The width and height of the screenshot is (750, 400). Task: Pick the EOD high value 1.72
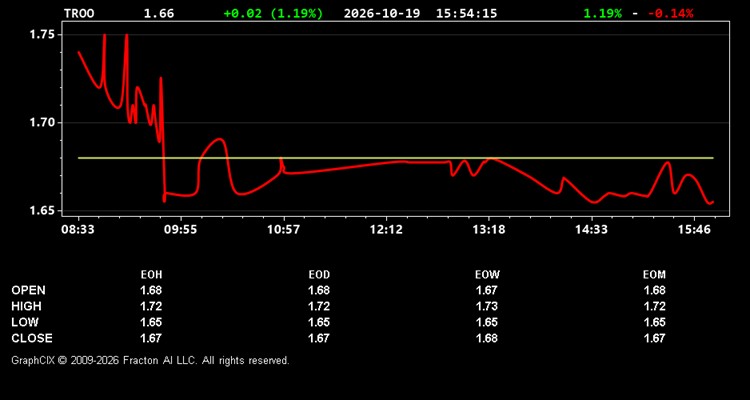coord(319,306)
